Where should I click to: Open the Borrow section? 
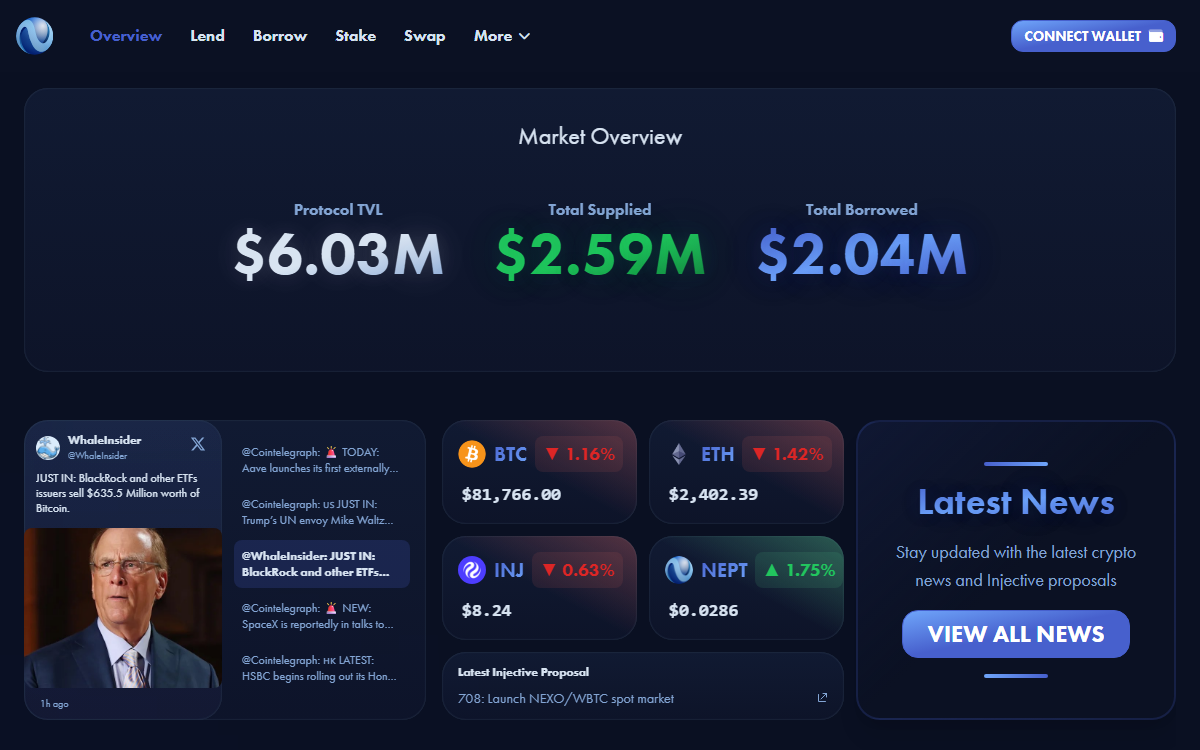click(x=280, y=36)
